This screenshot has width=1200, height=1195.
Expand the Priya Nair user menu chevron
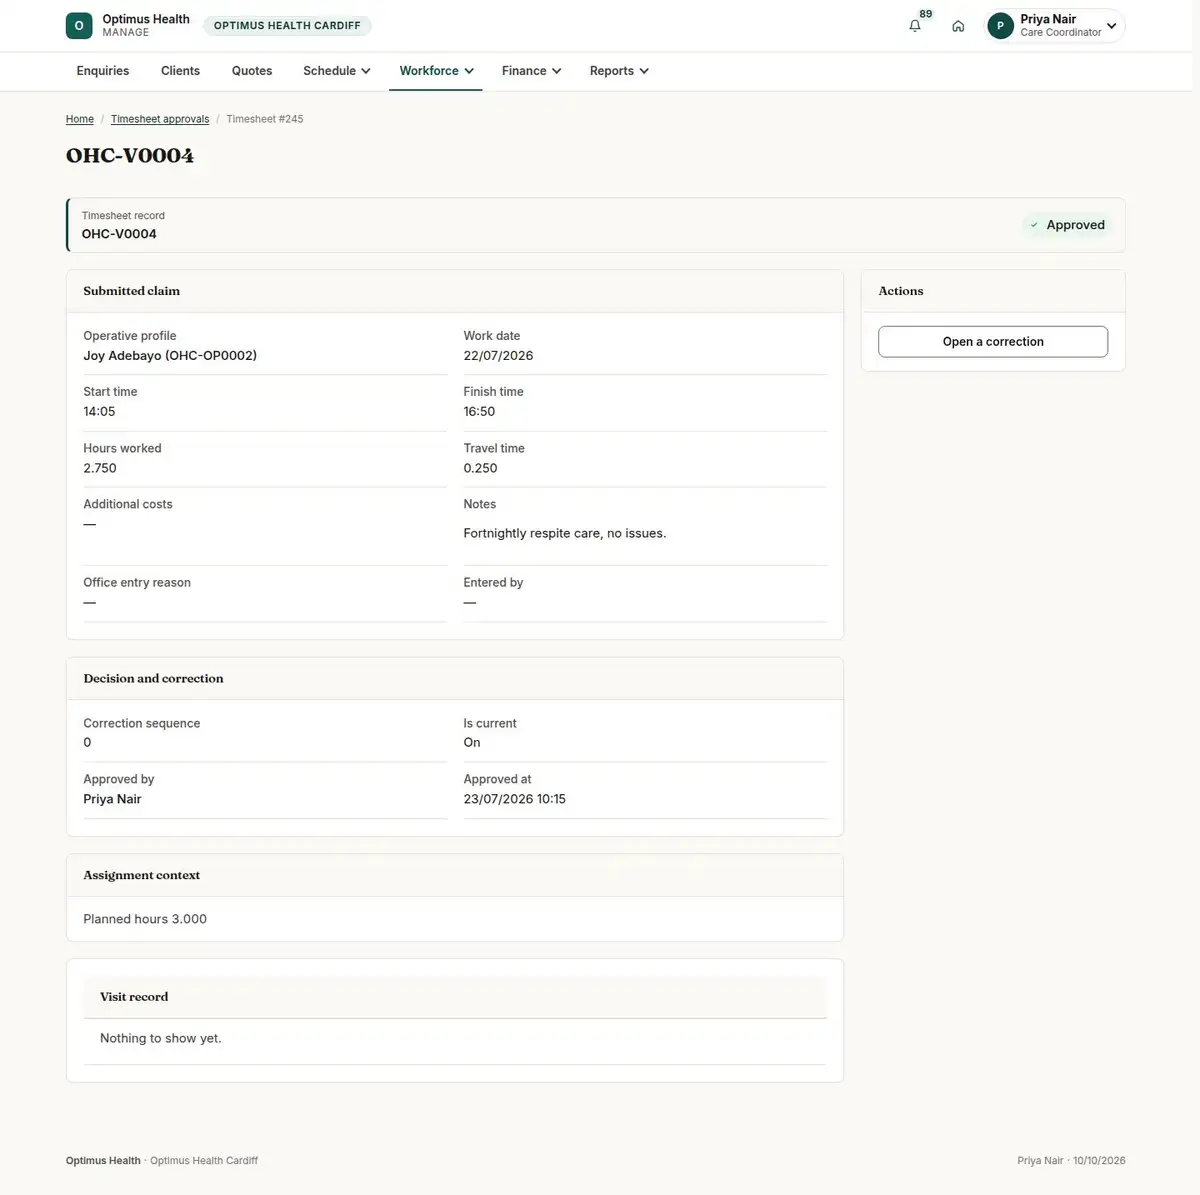click(1111, 26)
